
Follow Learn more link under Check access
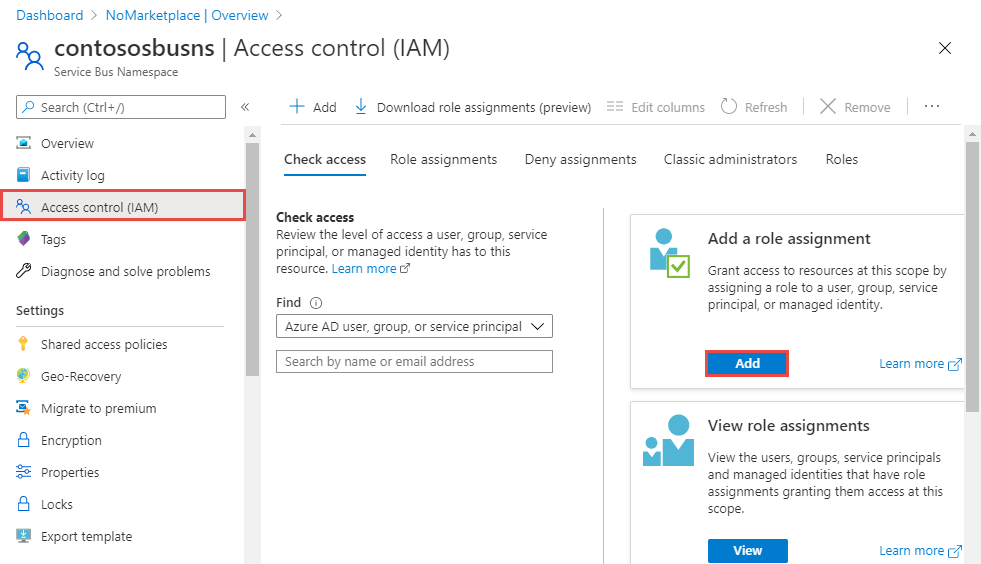364,269
